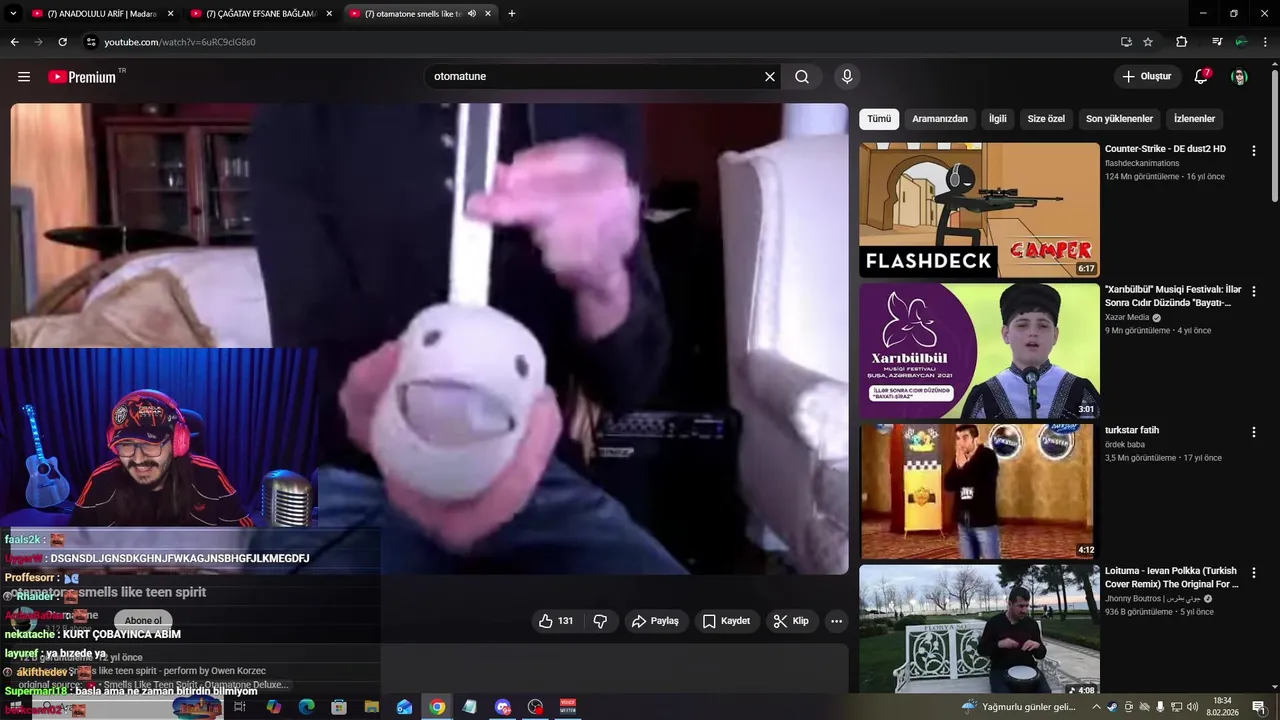Open the media control icon in Chrome toolbar
This screenshot has width=1280, height=720.
[x=1216, y=42]
